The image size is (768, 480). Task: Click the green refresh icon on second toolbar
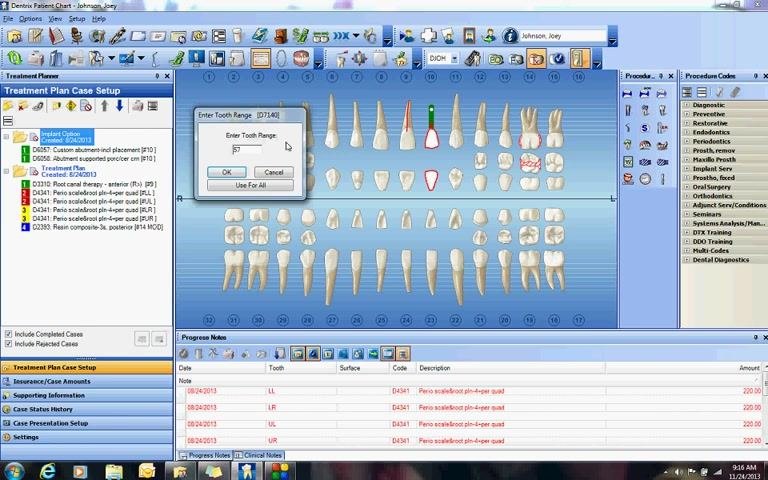(14, 58)
